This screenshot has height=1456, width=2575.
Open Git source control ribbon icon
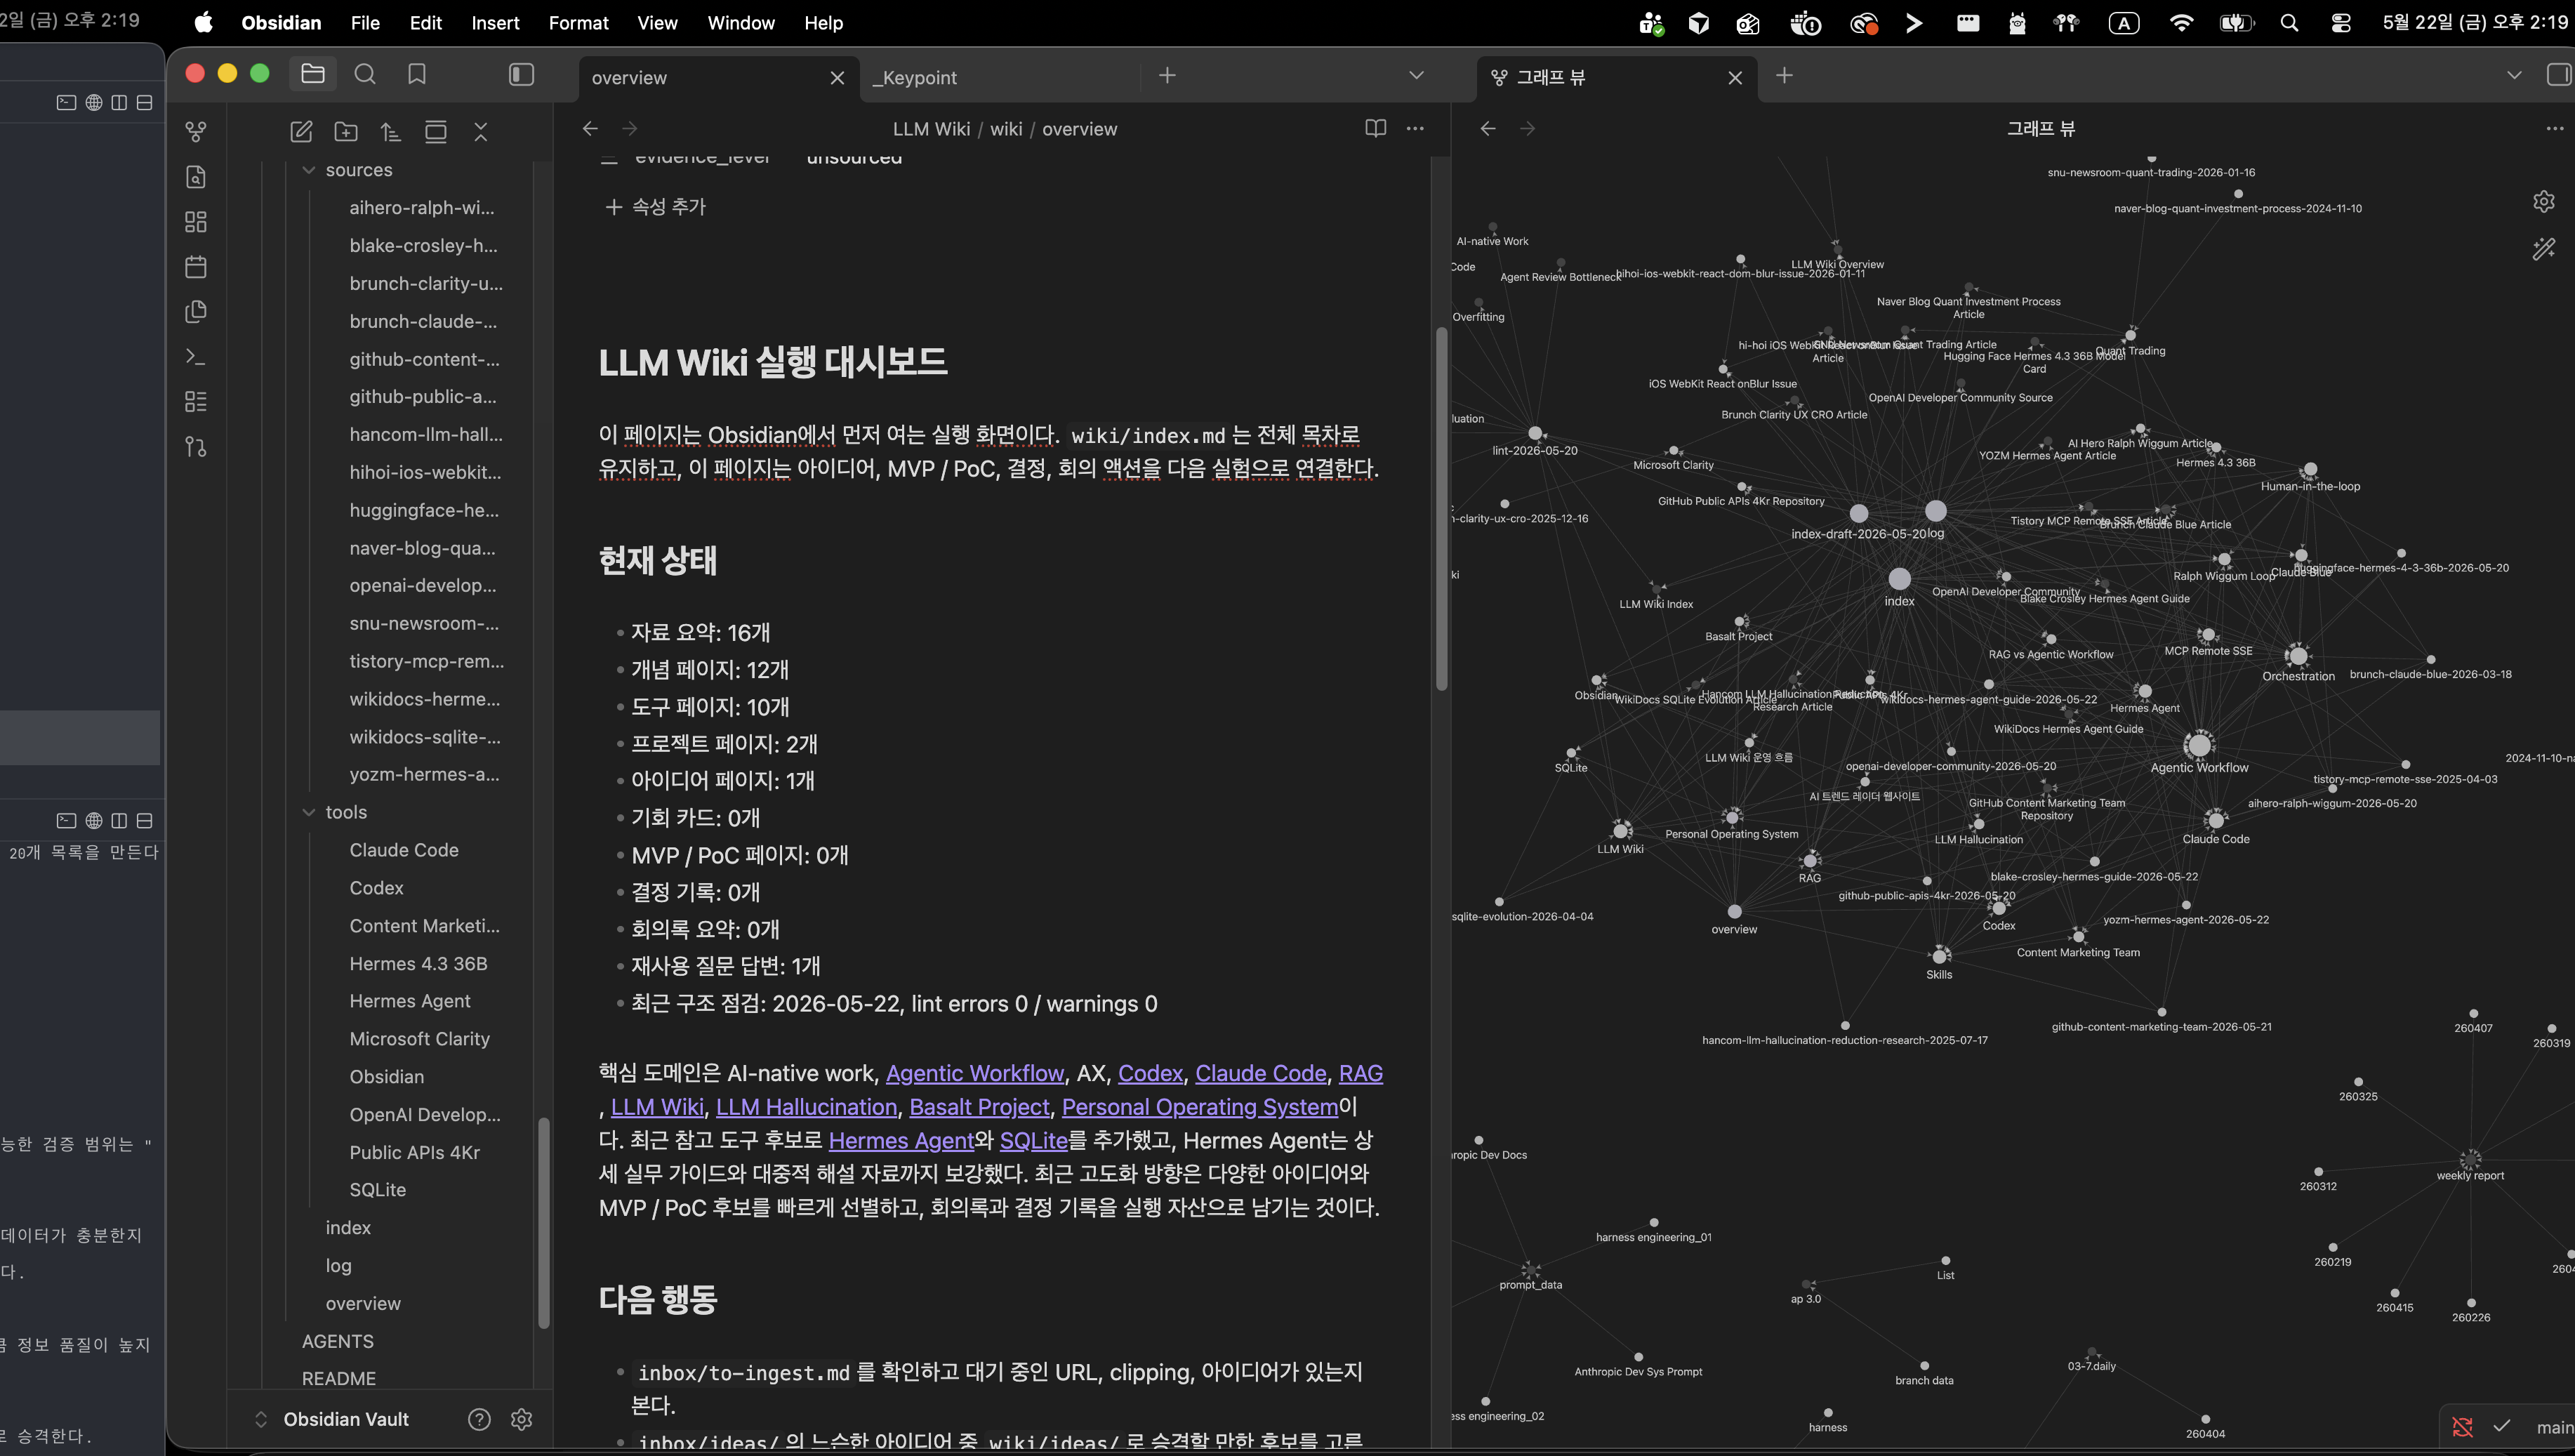[196, 447]
